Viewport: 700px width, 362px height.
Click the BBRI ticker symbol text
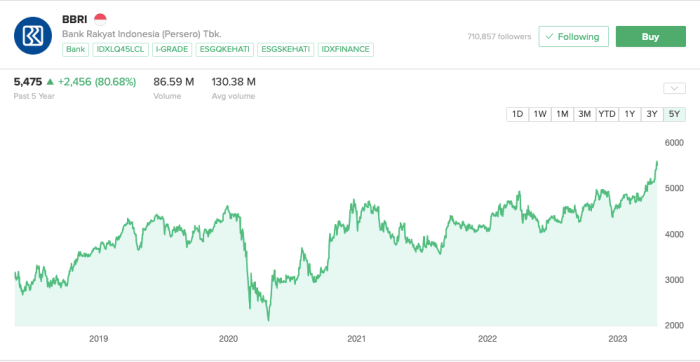tap(75, 20)
